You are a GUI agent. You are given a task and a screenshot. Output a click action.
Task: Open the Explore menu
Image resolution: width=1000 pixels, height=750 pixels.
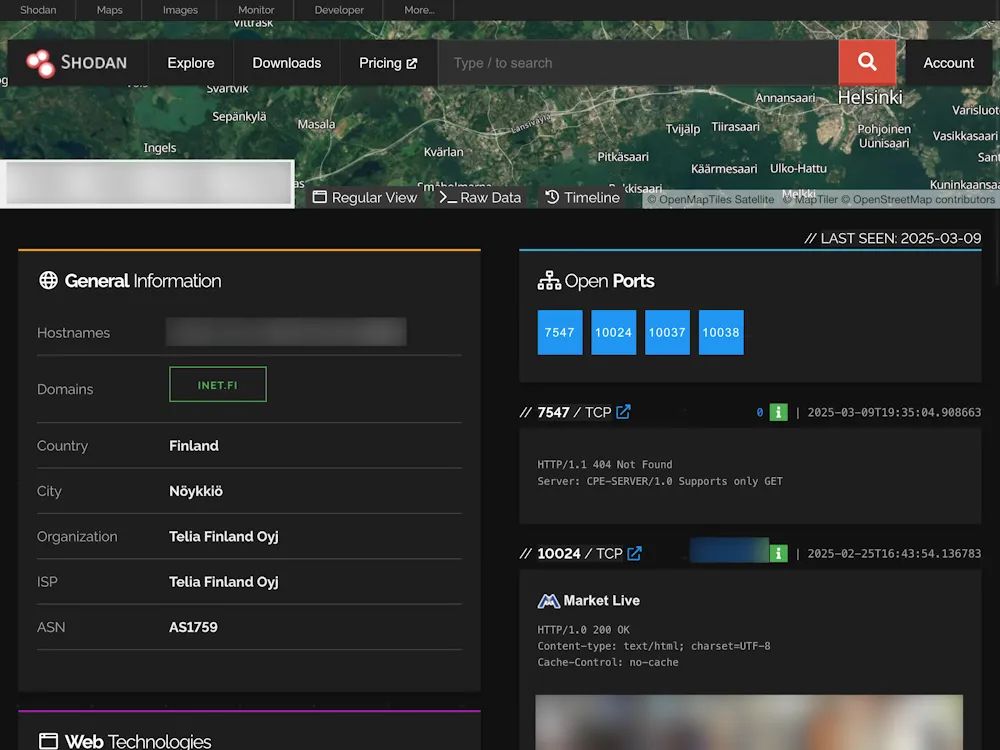tap(191, 63)
